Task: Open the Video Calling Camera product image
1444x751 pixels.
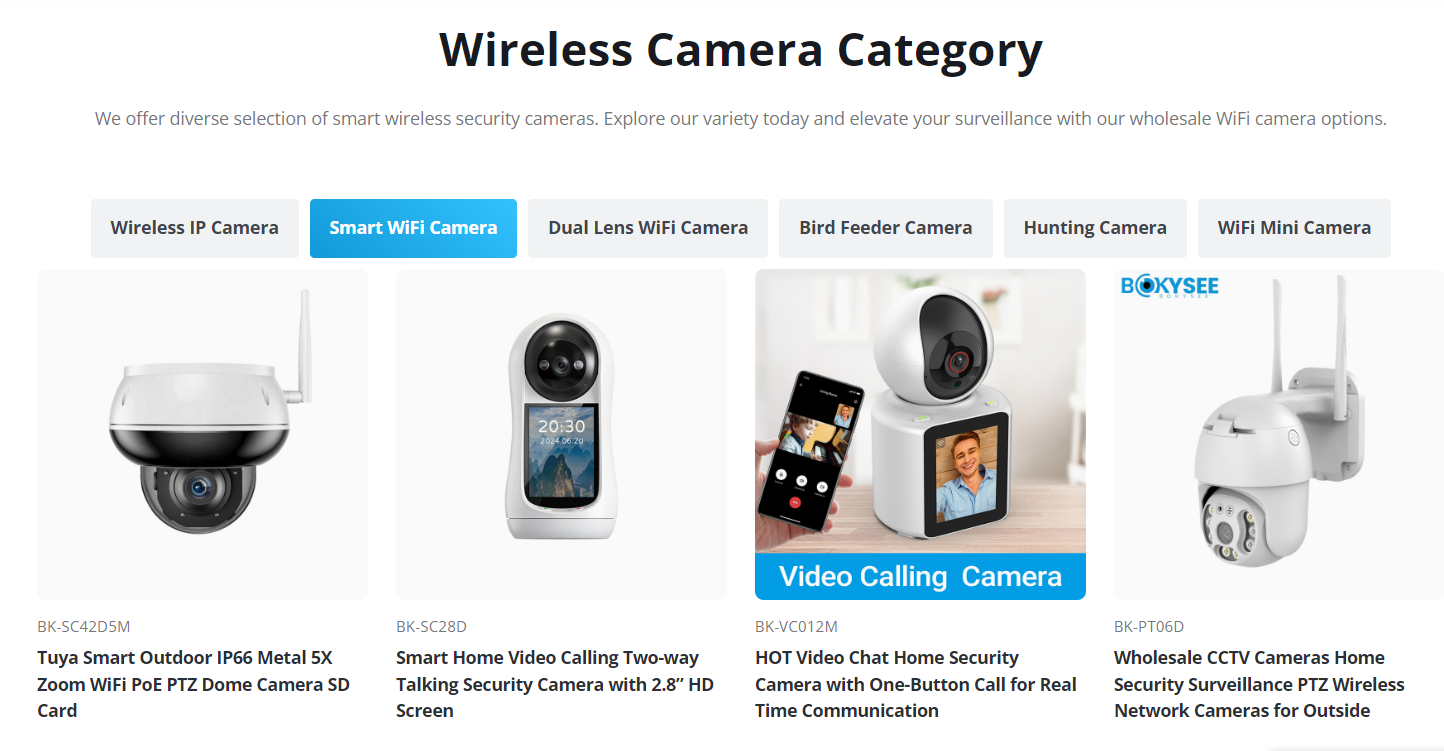Action: 920,434
